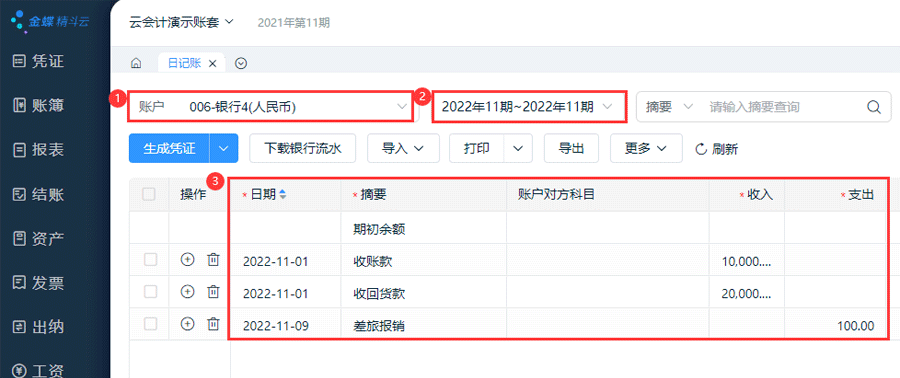Delete the 收回货款 row with trash icon
The height and width of the screenshot is (378, 900).
point(213,292)
